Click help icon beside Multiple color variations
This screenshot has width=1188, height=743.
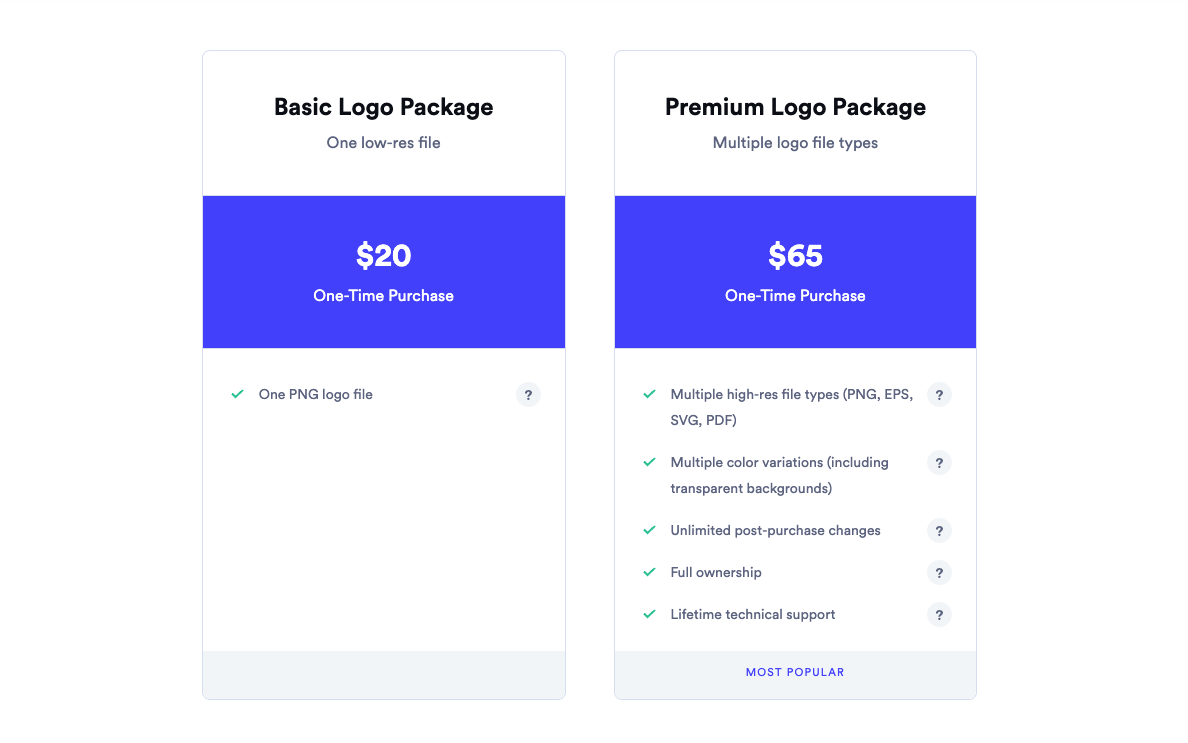click(x=939, y=463)
